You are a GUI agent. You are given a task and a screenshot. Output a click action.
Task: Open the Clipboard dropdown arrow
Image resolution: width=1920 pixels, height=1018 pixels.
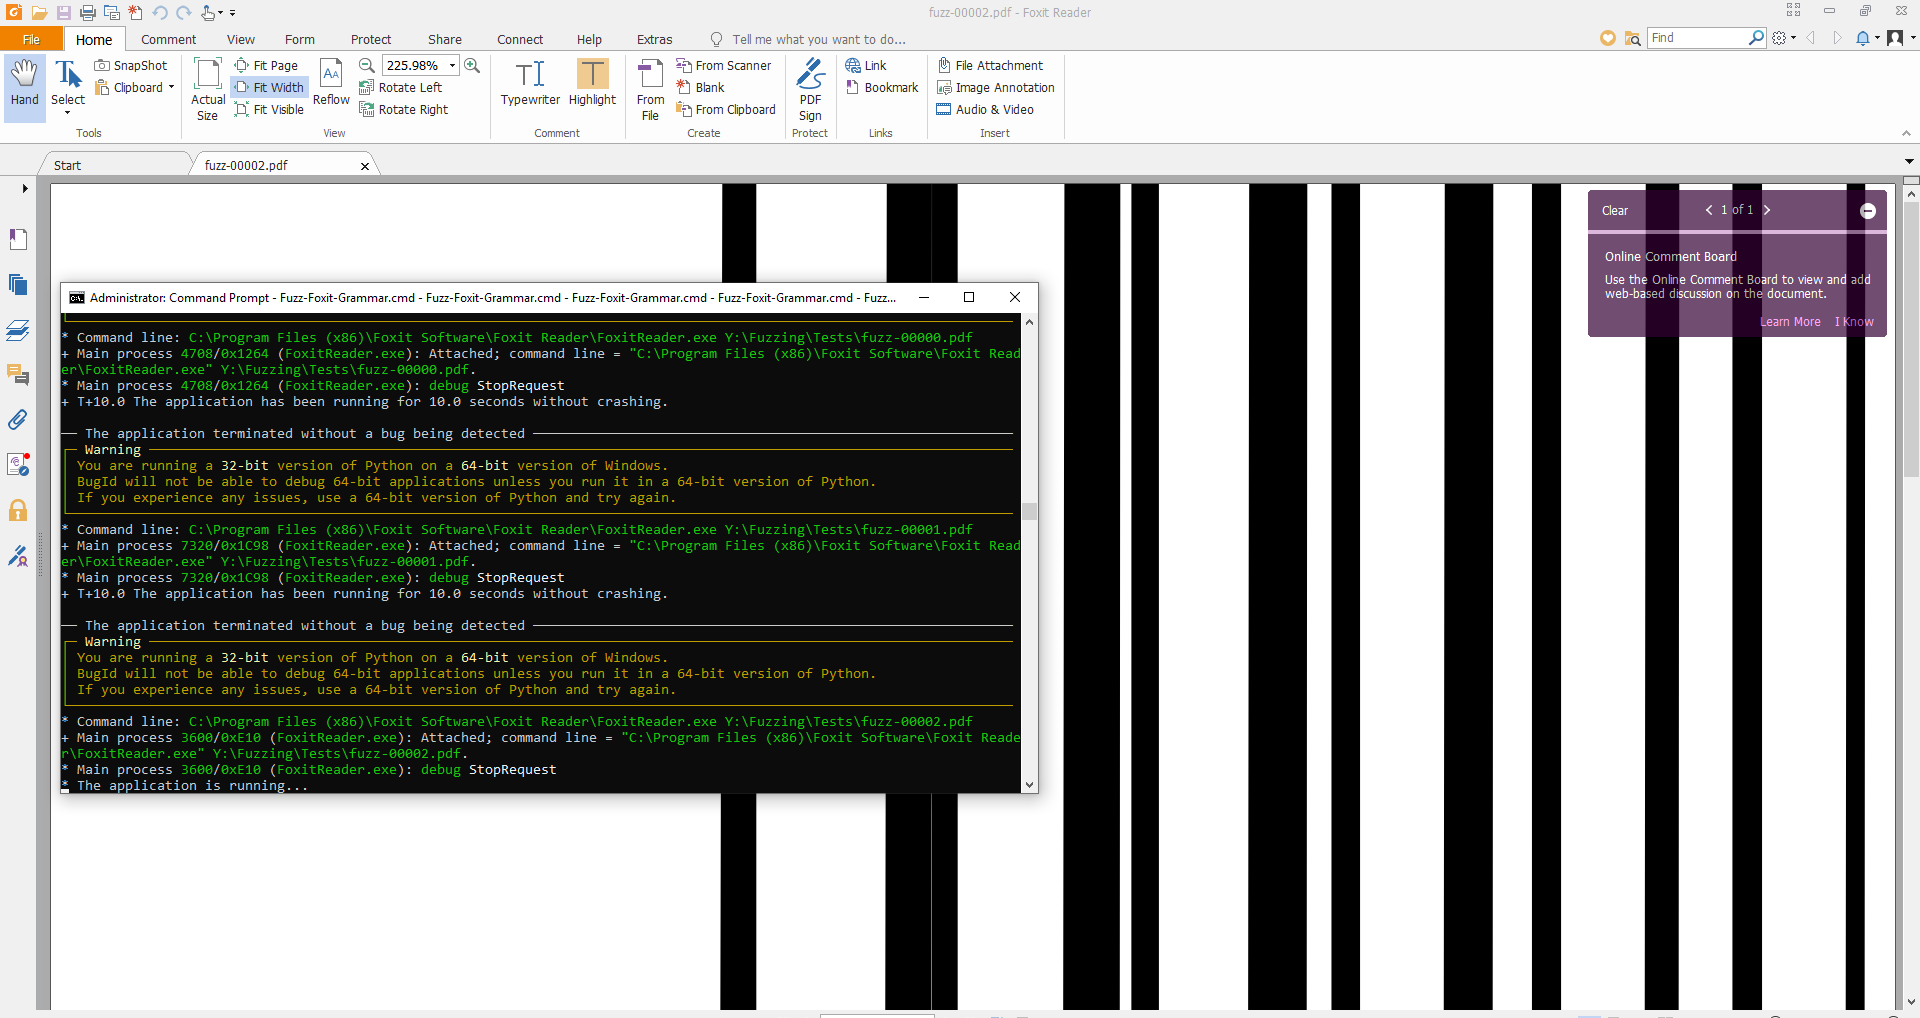[171, 88]
